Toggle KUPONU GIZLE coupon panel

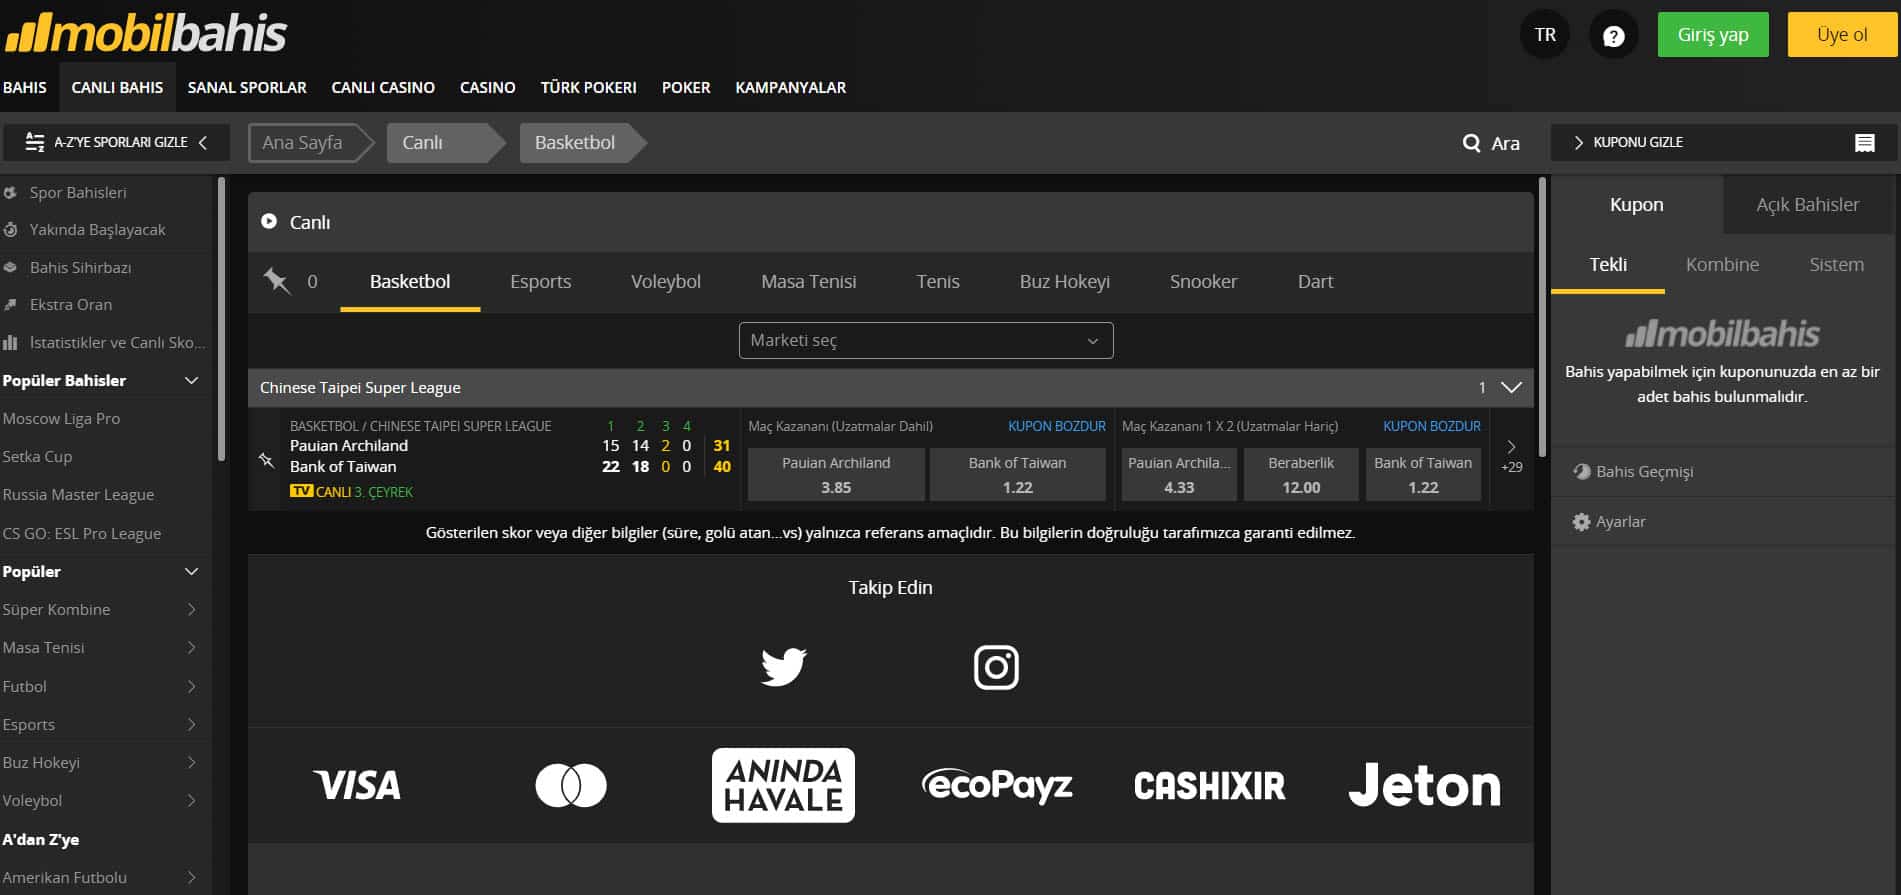[x=1723, y=142]
